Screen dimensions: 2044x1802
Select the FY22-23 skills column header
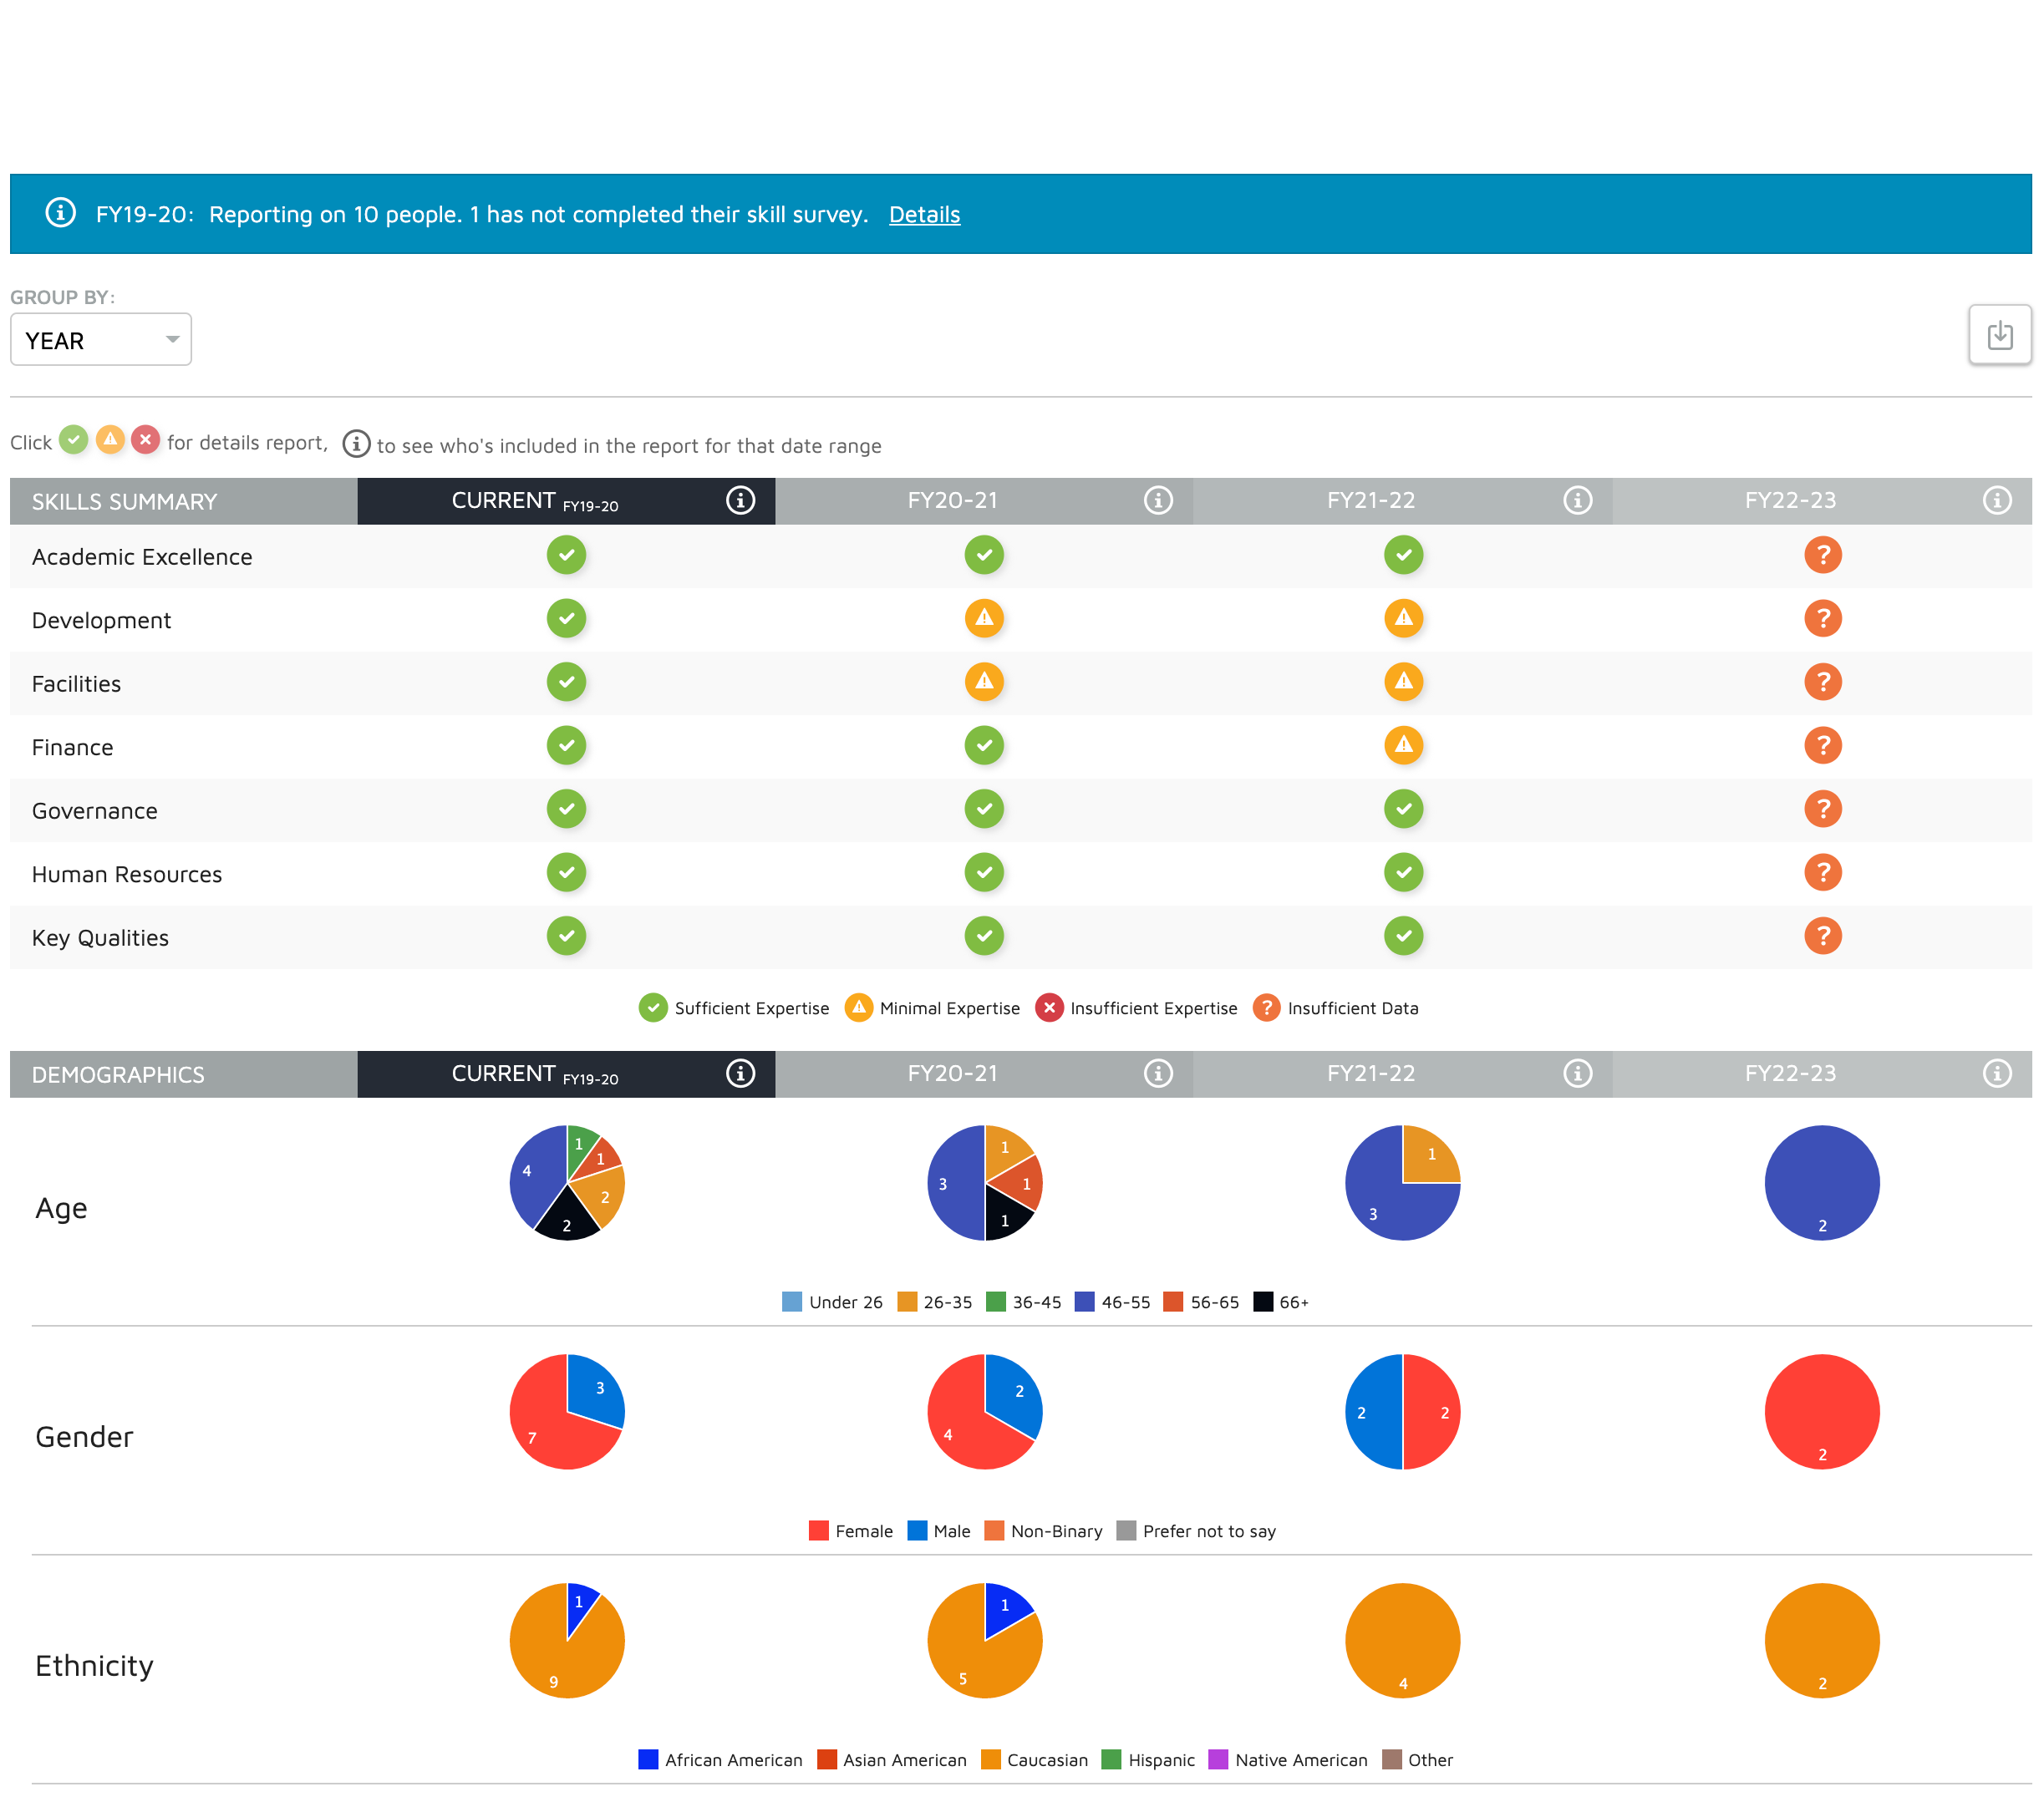[x=1822, y=501]
